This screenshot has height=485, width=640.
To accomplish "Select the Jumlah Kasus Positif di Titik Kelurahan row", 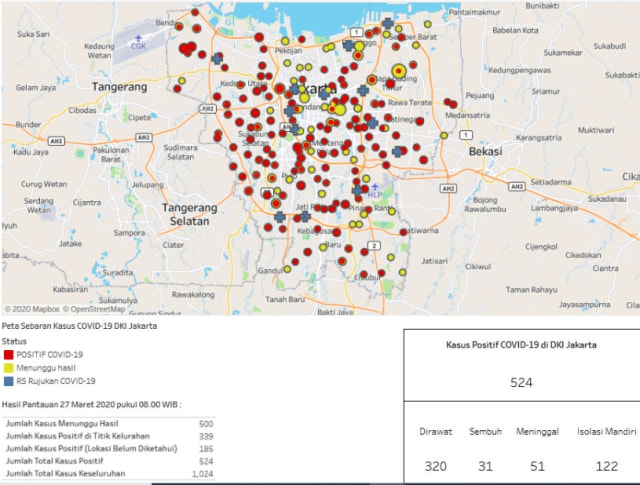I will point(109,436).
